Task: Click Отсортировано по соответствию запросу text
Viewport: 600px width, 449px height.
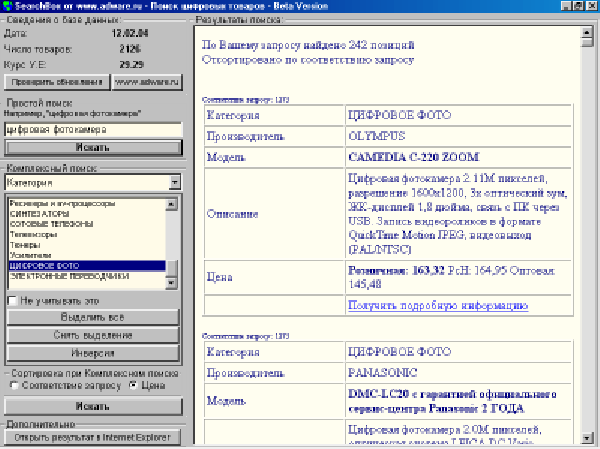Action: (308, 60)
